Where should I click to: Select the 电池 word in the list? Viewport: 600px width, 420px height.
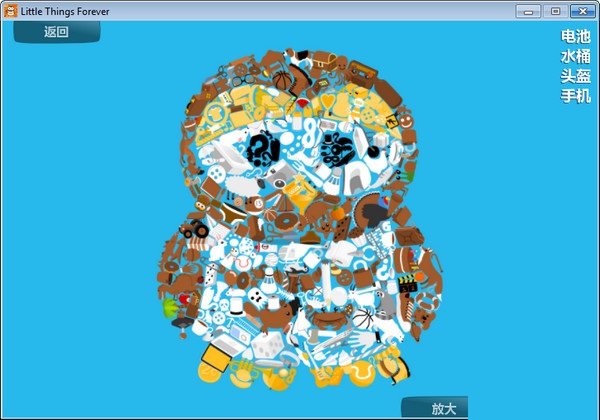pyautogui.click(x=576, y=37)
